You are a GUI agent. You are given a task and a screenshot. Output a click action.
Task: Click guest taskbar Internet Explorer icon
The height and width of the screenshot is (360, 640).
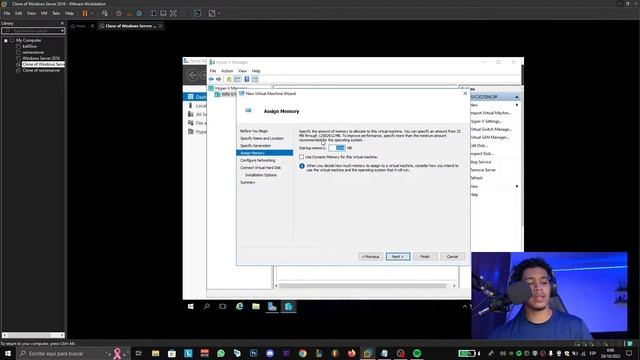point(240,307)
